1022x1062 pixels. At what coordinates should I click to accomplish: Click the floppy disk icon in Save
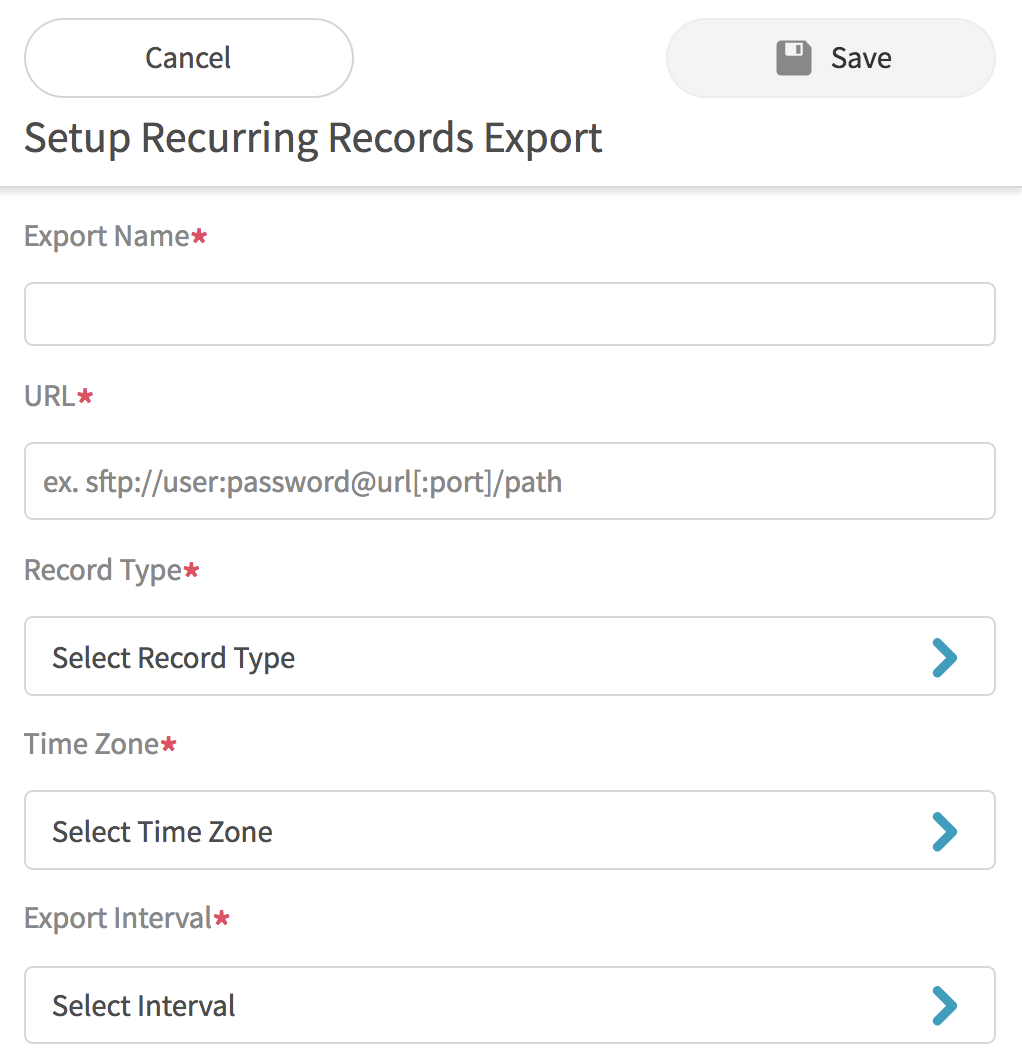coord(794,58)
